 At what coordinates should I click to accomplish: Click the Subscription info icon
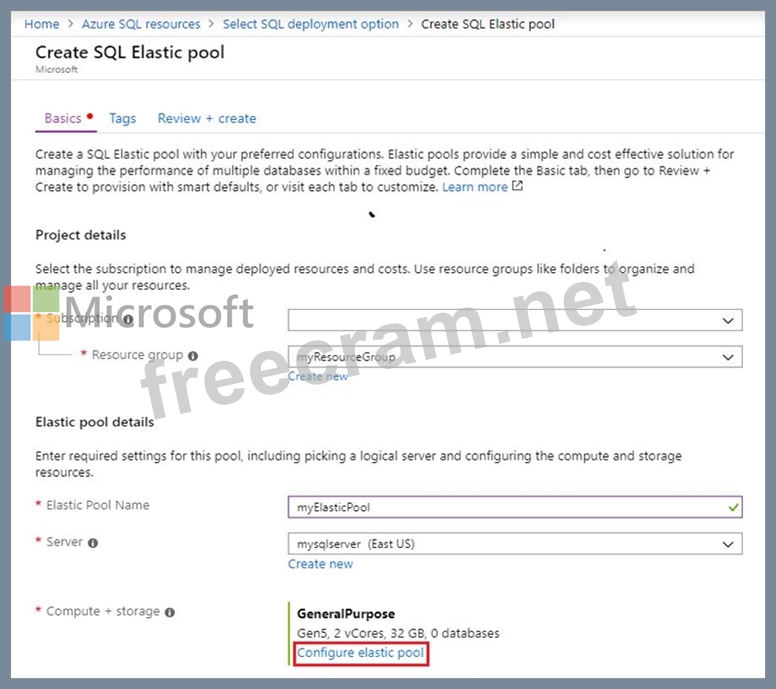(x=128, y=319)
